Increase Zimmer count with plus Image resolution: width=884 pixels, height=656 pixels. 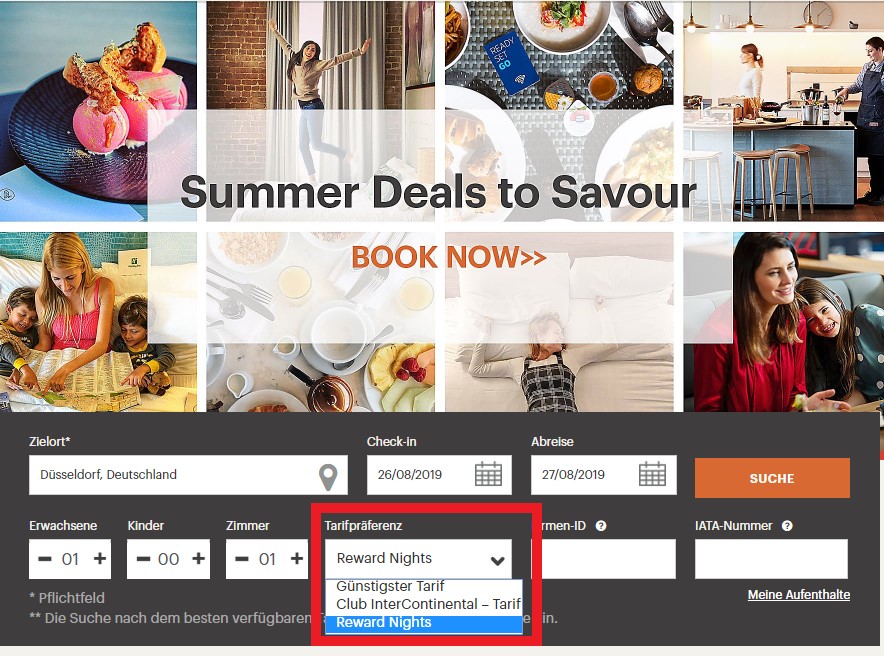[297, 559]
